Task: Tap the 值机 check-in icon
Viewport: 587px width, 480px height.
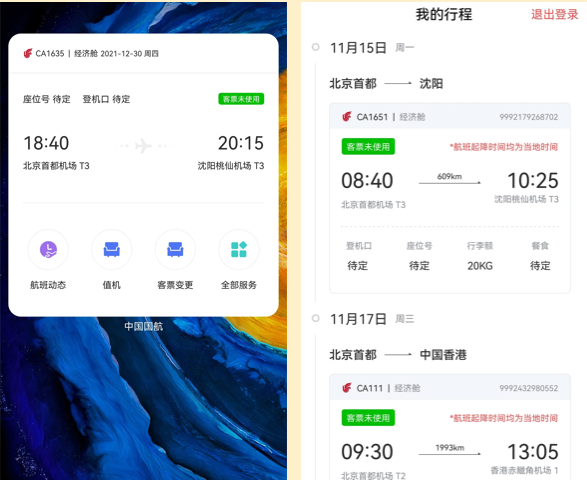Action: click(x=112, y=250)
